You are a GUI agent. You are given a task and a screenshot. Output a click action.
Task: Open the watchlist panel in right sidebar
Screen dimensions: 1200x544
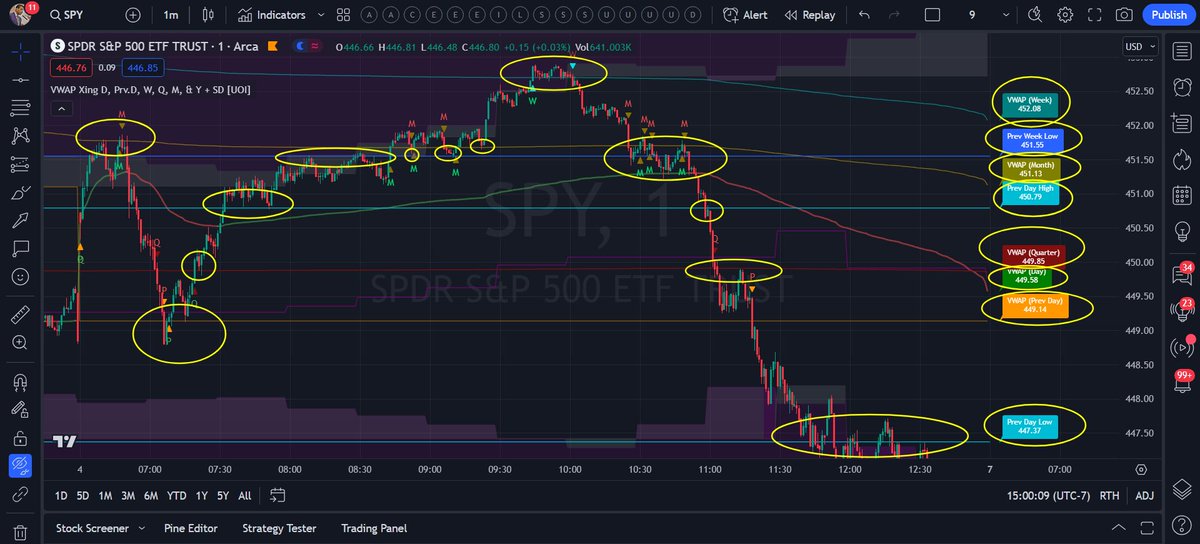(x=1181, y=49)
